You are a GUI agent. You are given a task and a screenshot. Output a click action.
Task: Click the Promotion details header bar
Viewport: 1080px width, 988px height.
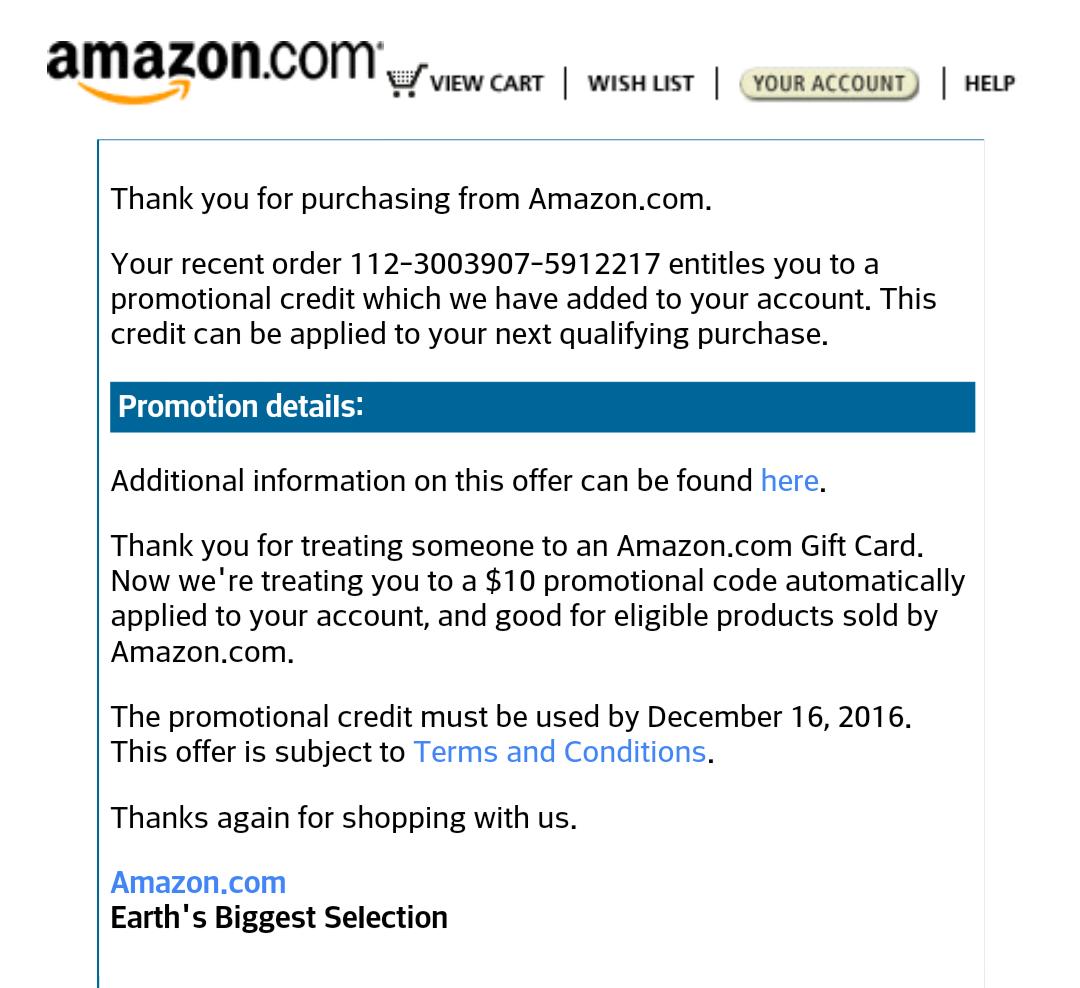coord(542,407)
